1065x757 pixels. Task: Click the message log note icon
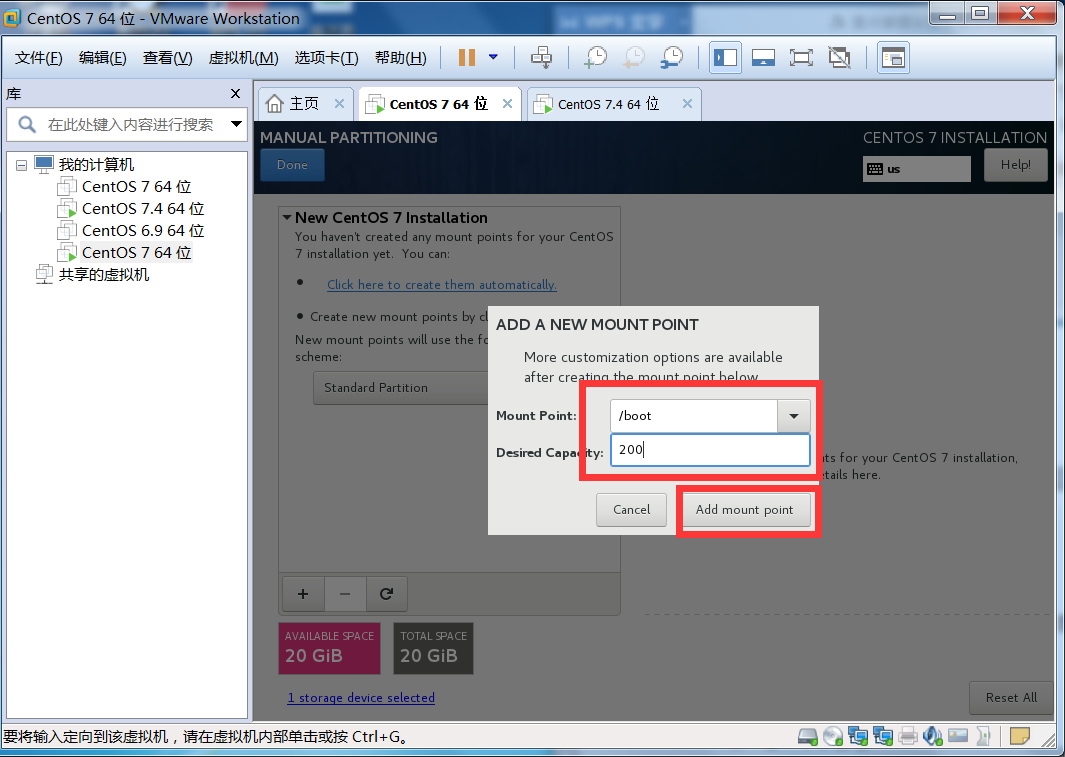click(1020, 737)
